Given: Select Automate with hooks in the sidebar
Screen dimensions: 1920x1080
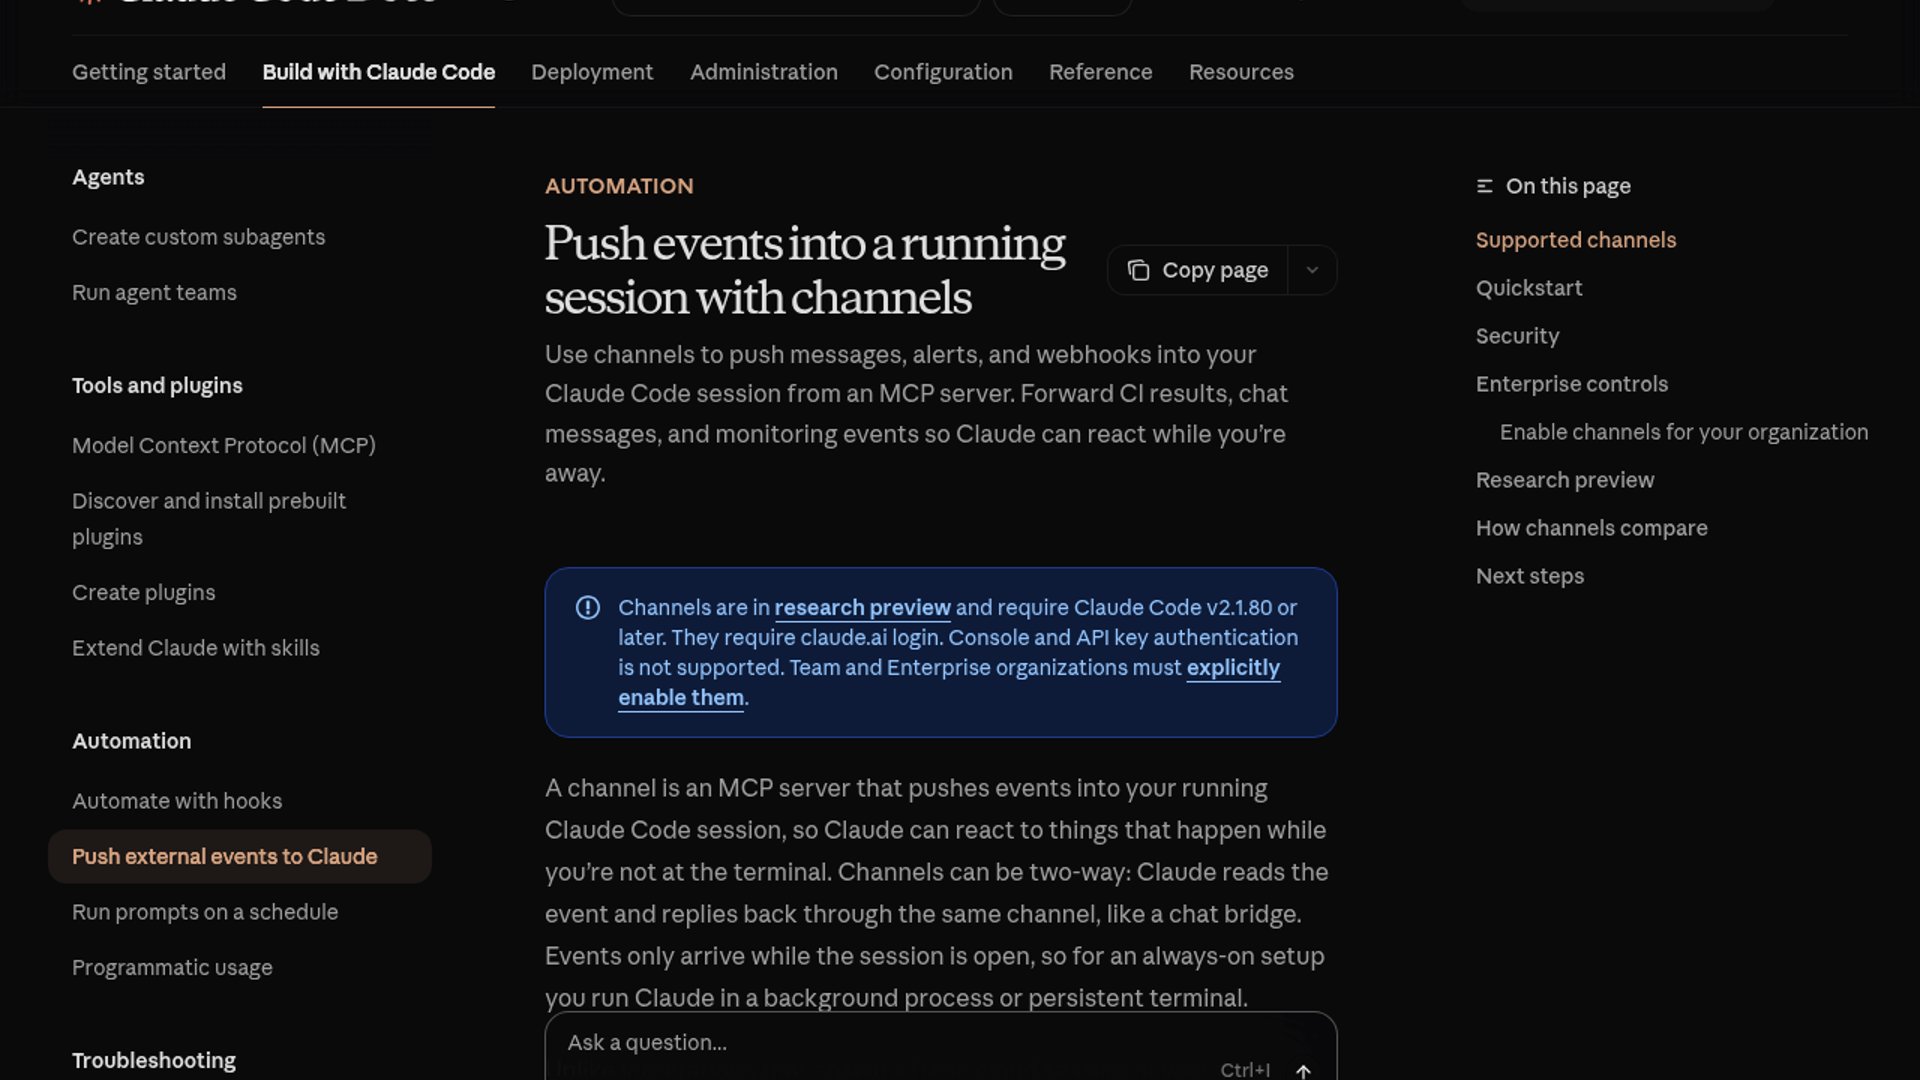Looking at the screenshot, I should tap(177, 801).
